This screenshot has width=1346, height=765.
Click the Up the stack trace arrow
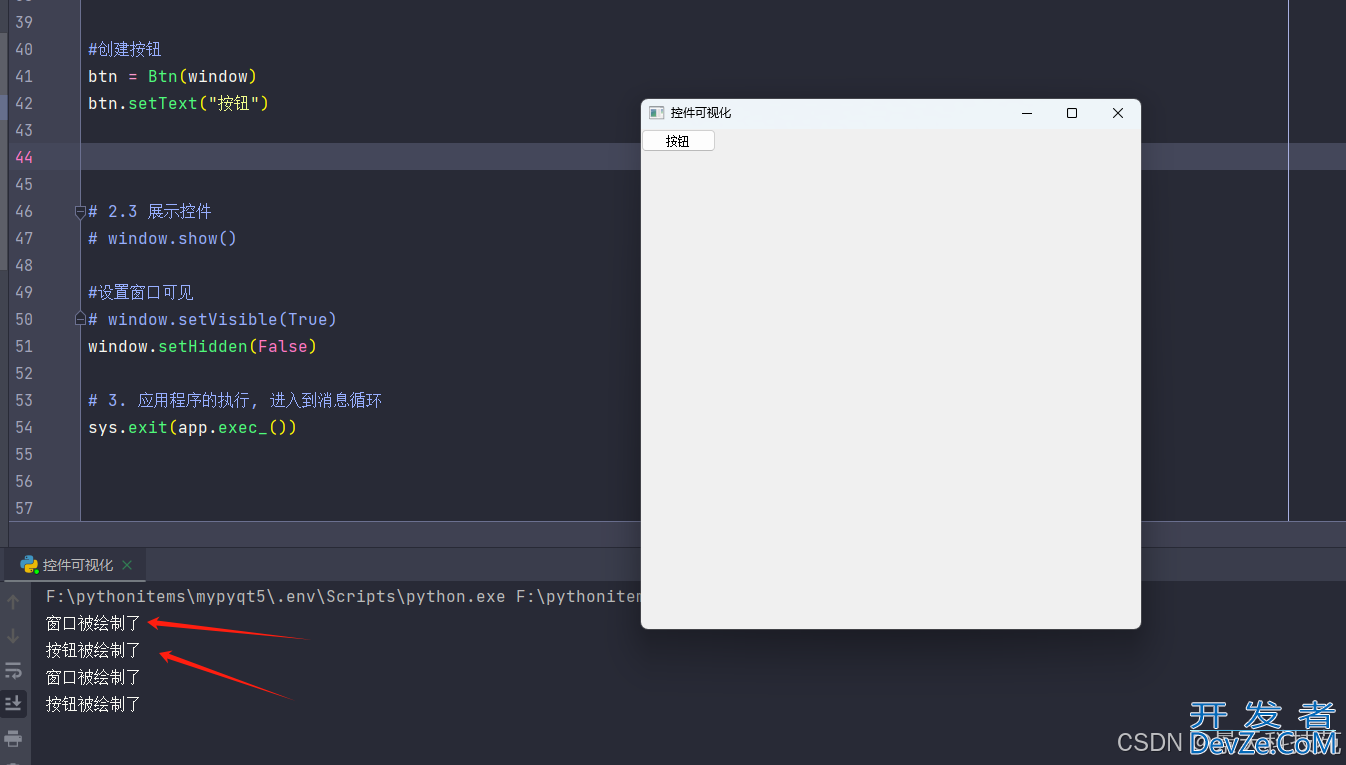13,601
